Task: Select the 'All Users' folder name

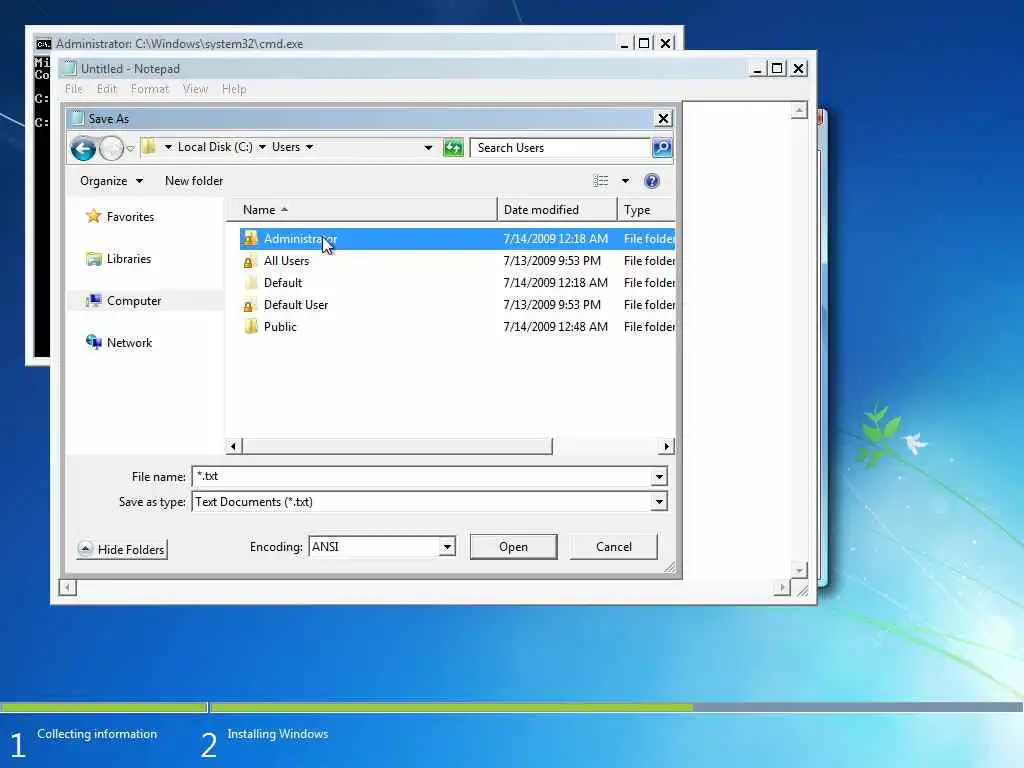Action: click(286, 261)
